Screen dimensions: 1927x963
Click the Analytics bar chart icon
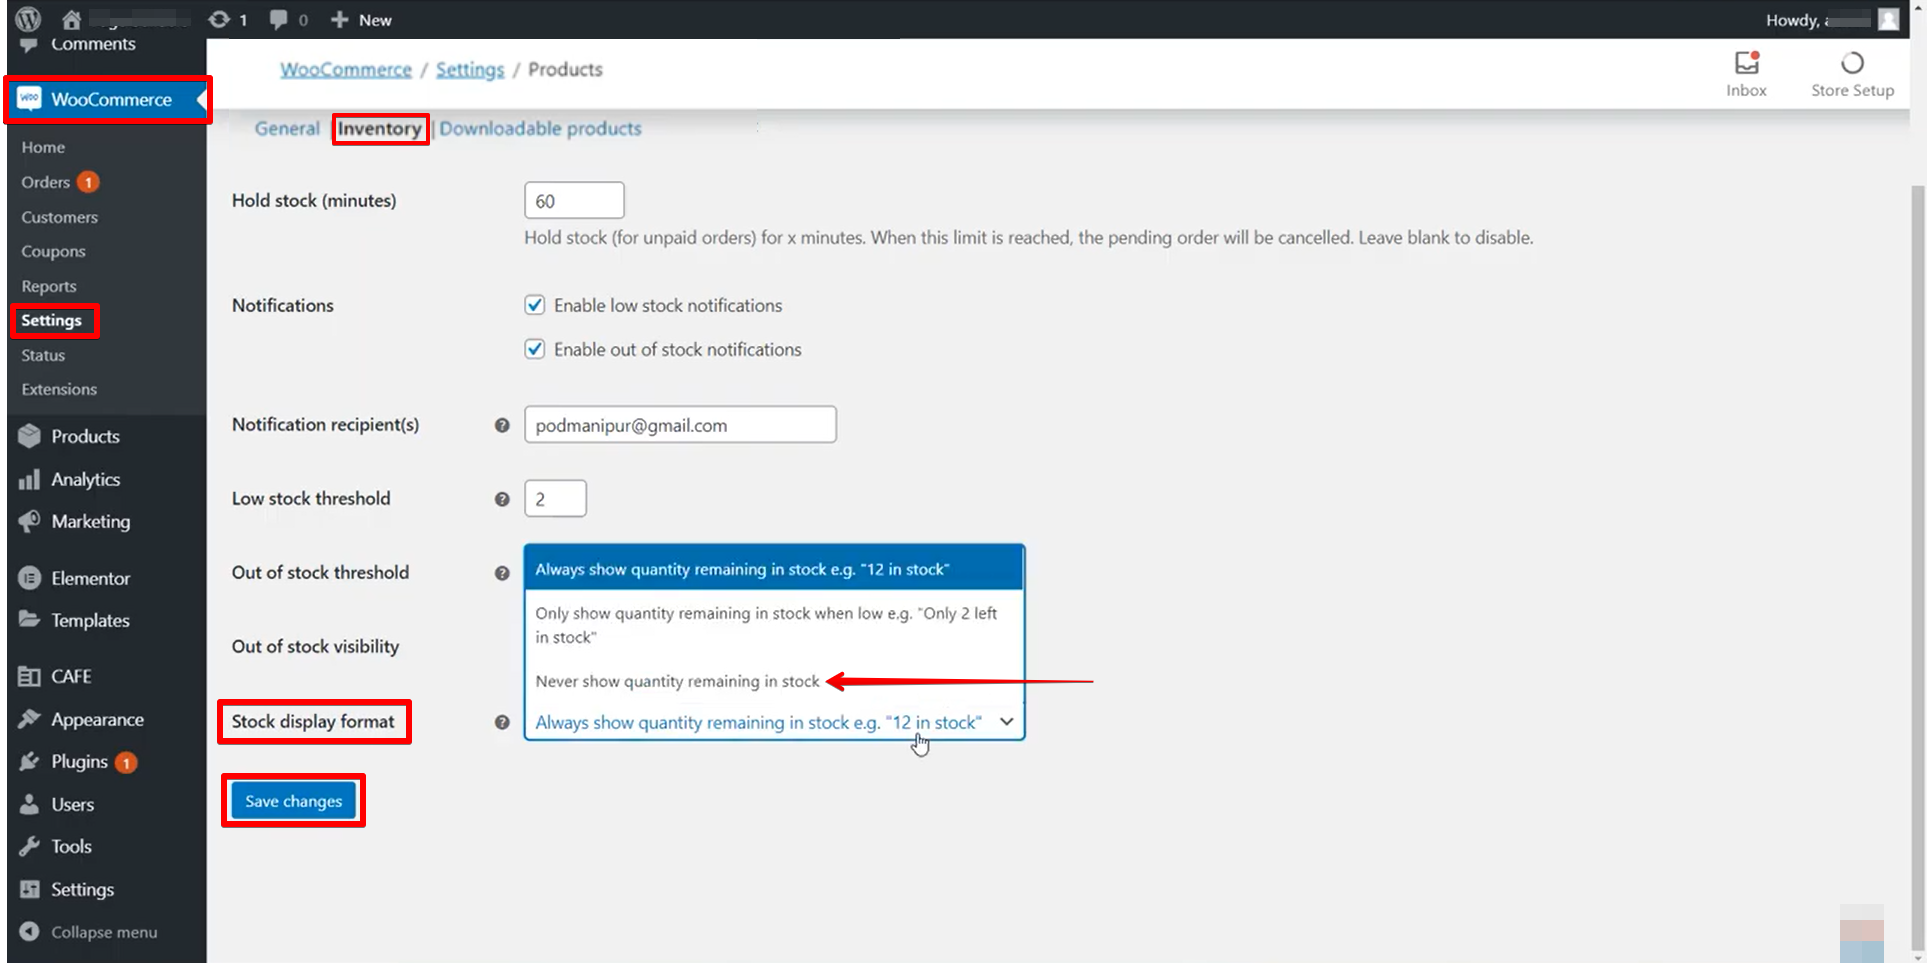(29, 480)
